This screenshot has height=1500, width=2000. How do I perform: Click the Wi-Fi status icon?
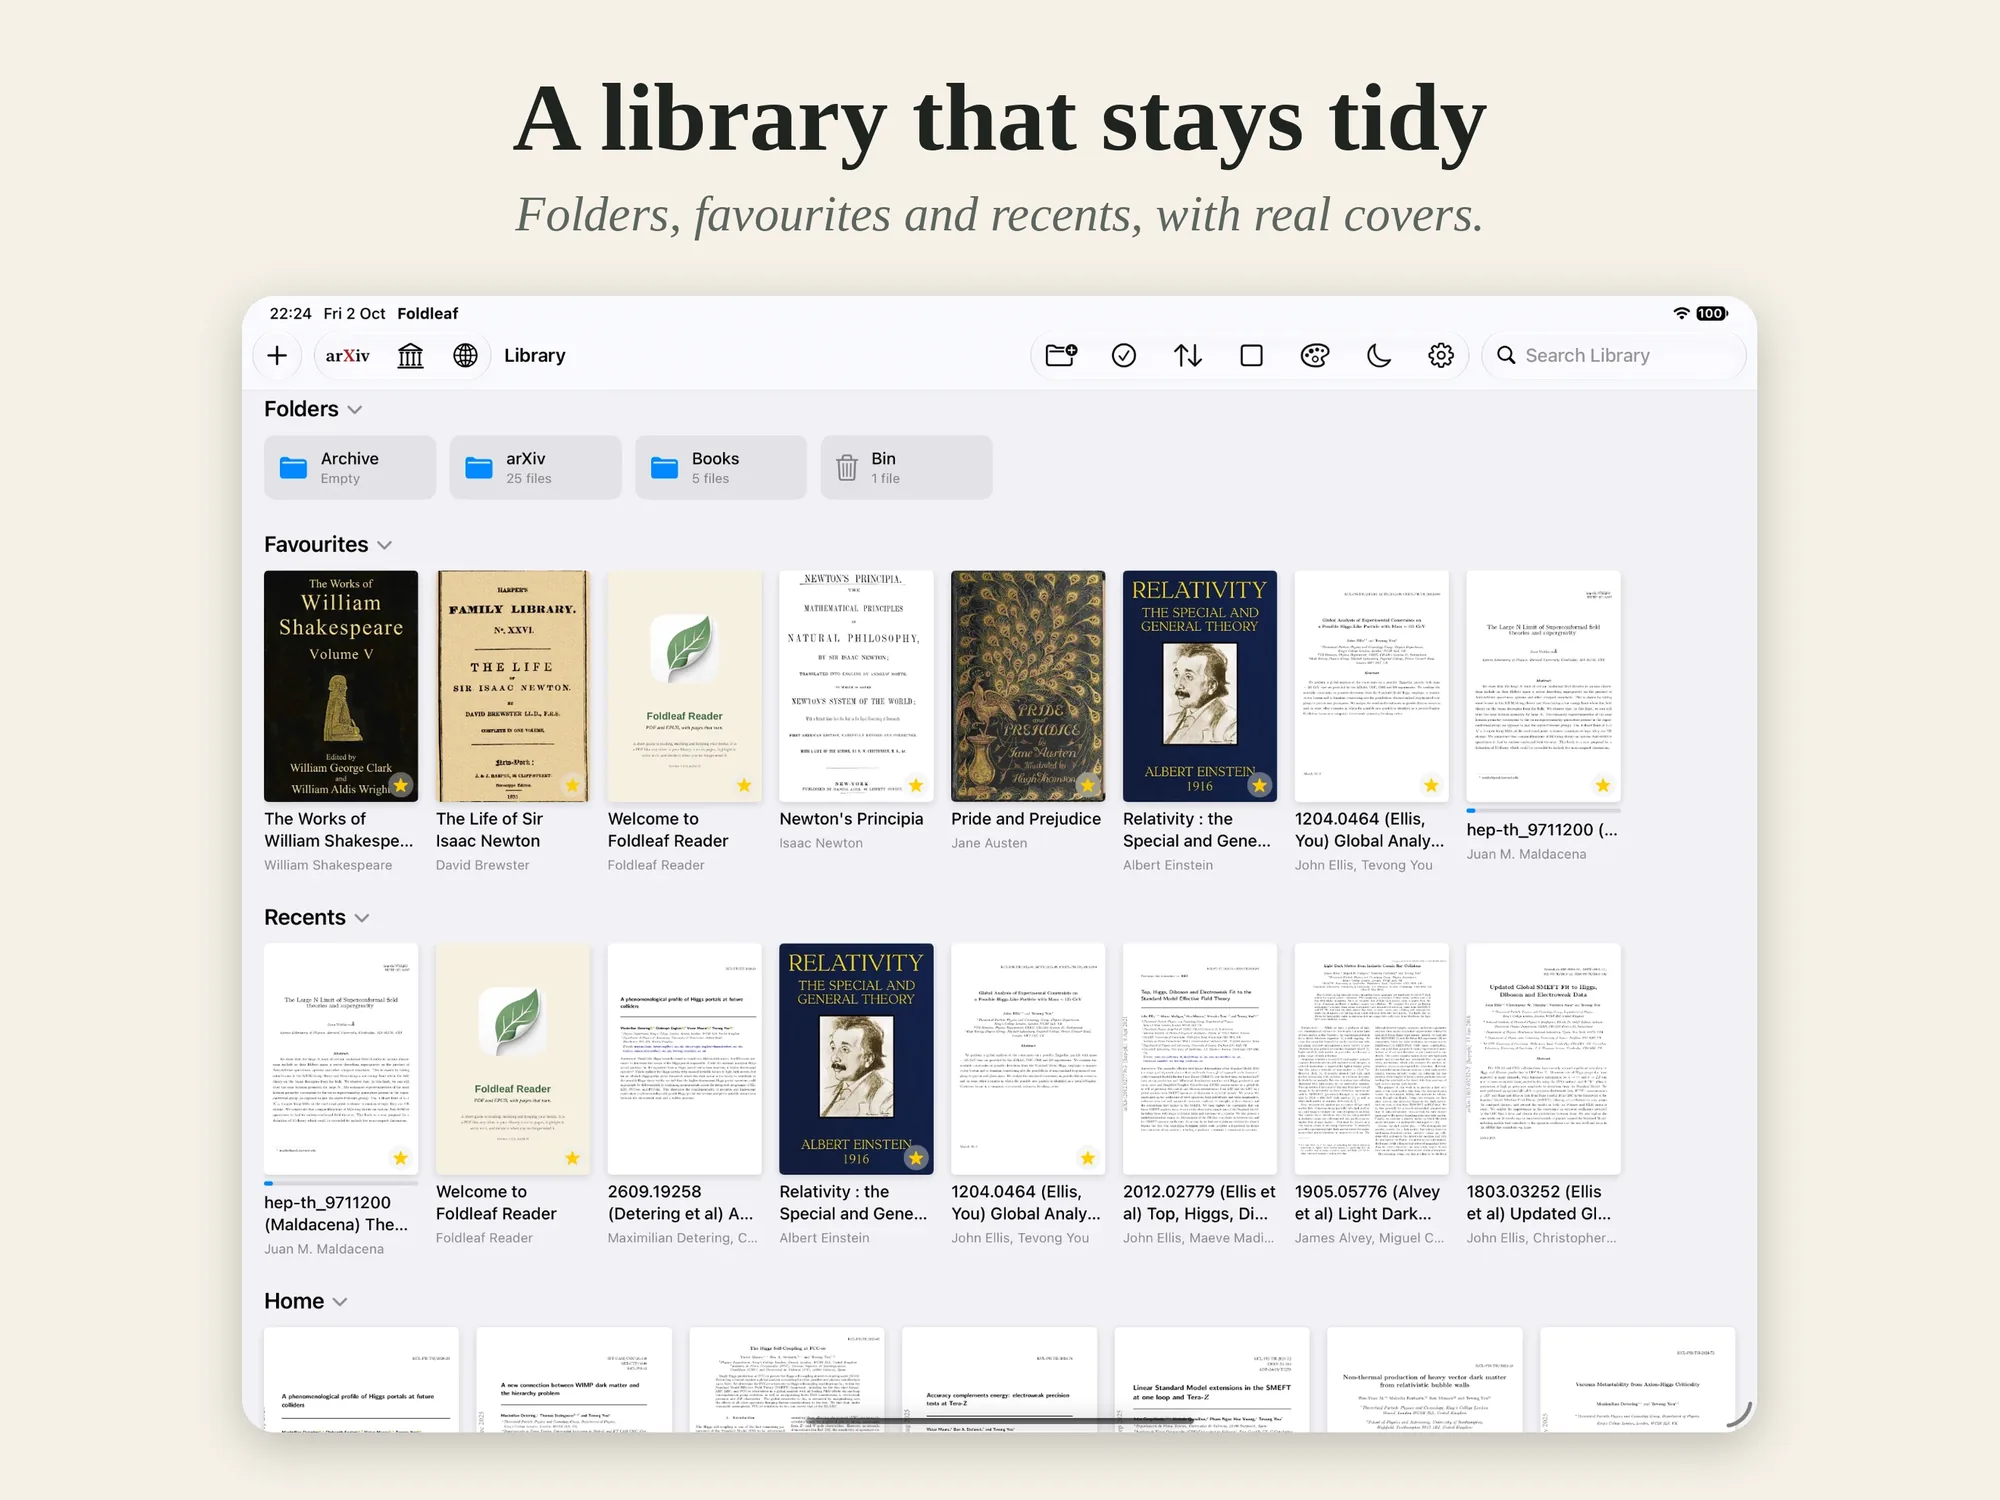(x=1681, y=313)
